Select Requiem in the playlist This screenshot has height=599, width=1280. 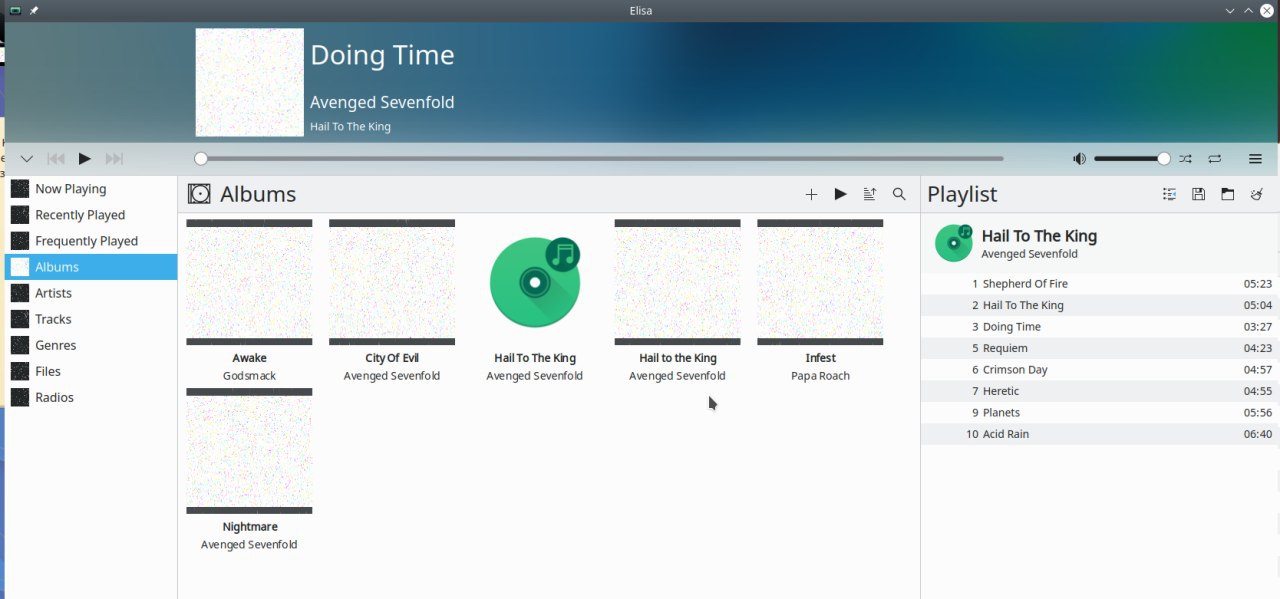pyautogui.click(x=1100, y=348)
